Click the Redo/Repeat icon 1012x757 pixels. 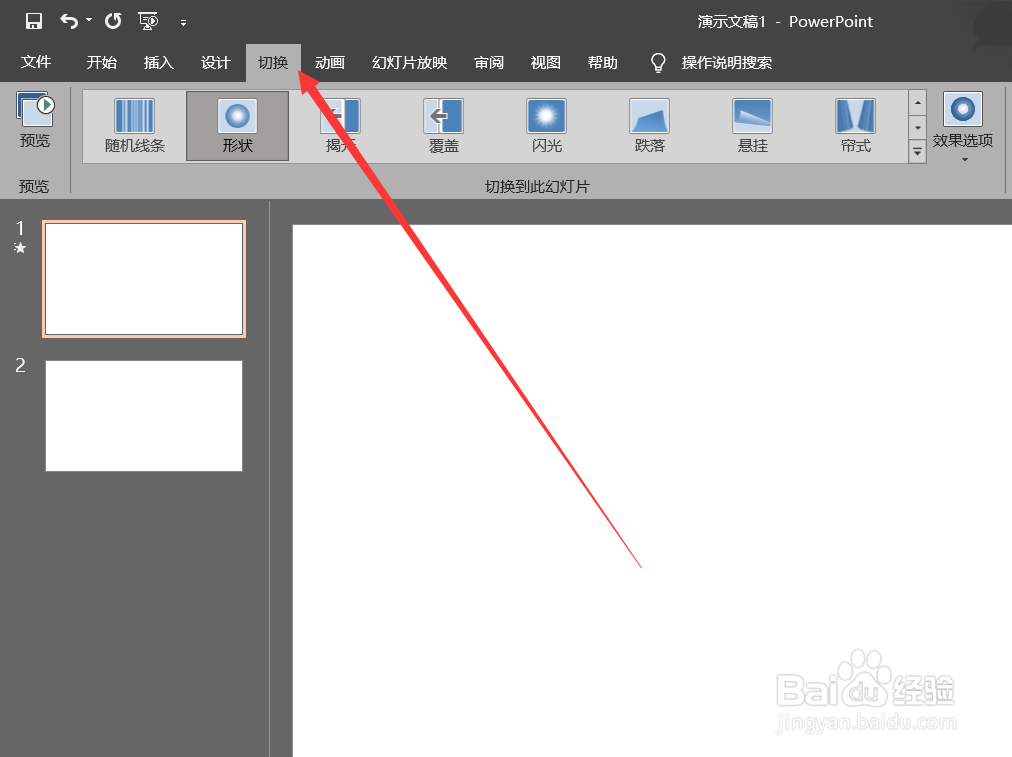(x=113, y=21)
